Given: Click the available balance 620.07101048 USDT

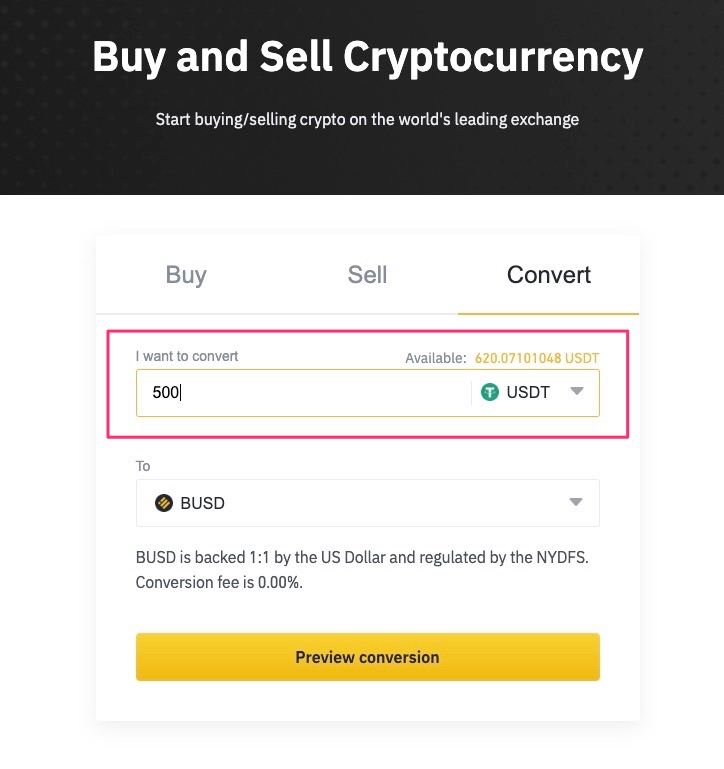Looking at the screenshot, I should pyautogui.click(x=536, y=357).
